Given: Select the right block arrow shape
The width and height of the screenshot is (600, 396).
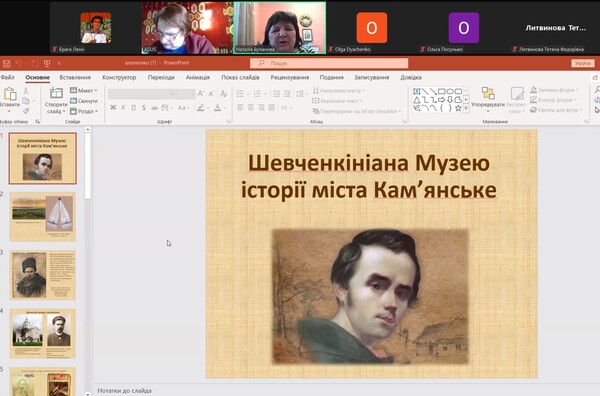Looking at the screenshot, I should 441,100.
